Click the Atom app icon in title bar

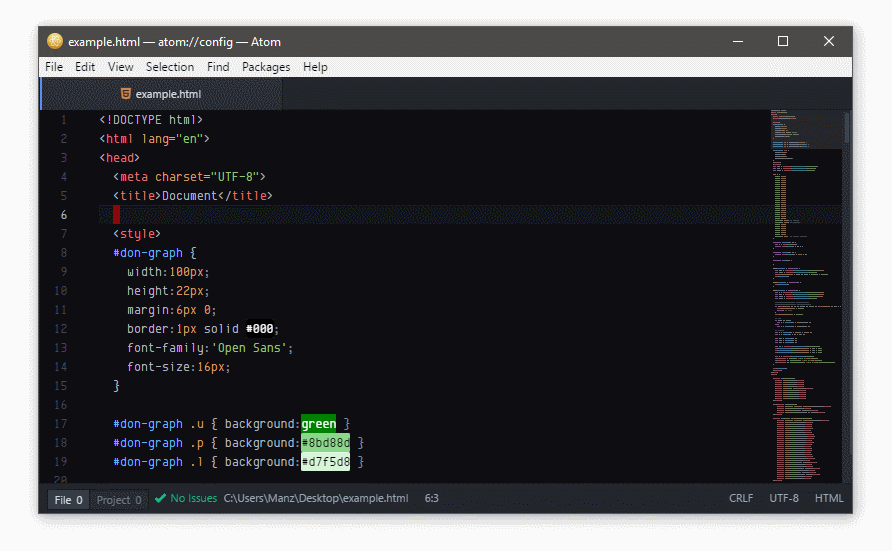pos(55,41)
